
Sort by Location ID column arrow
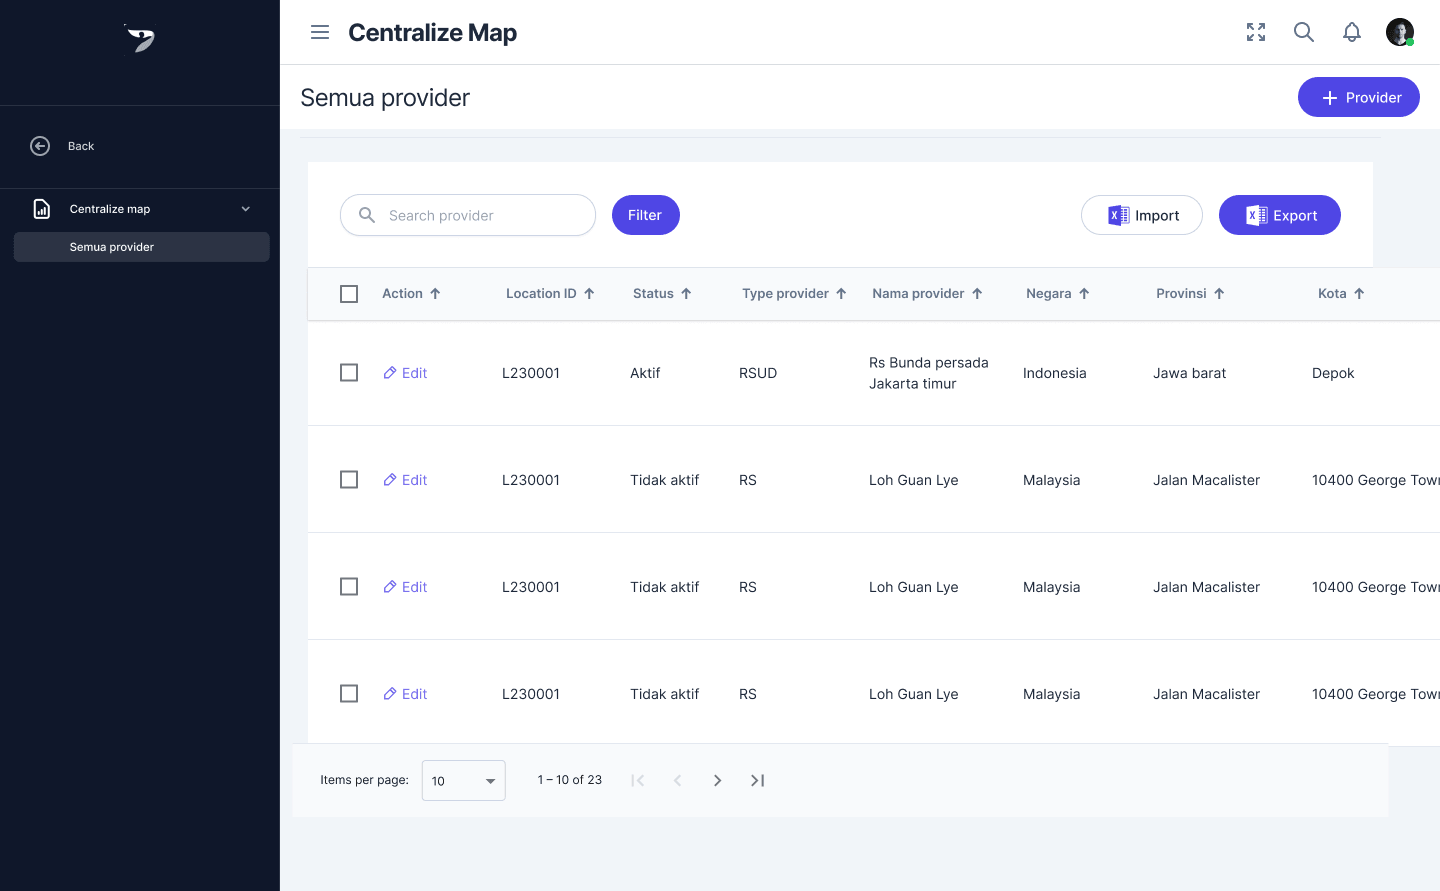click(589, 294)
